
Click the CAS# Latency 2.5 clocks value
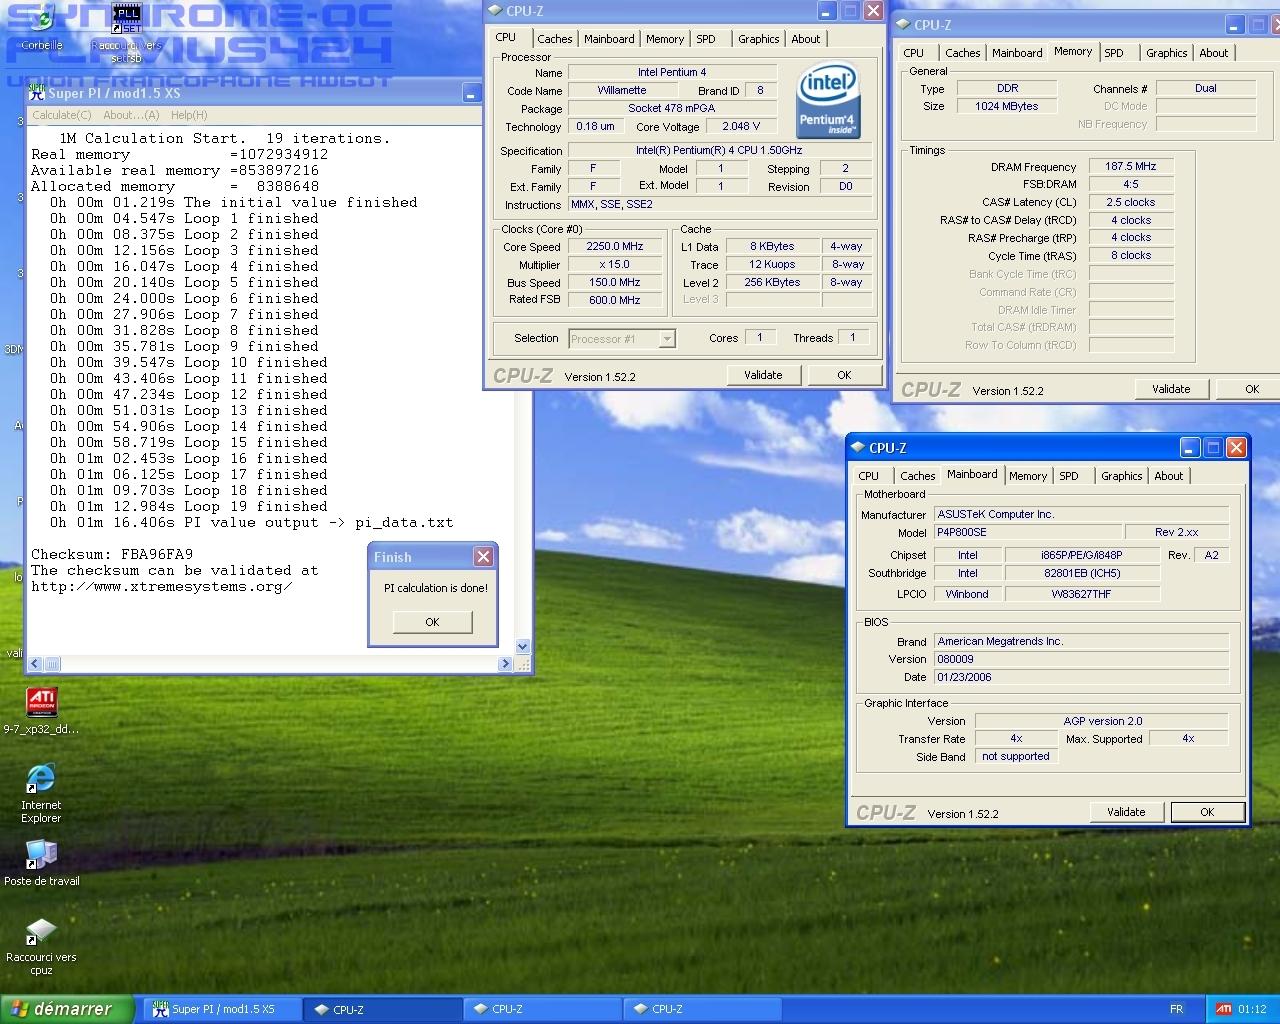pyautogui.click(x=1131, y=202)
